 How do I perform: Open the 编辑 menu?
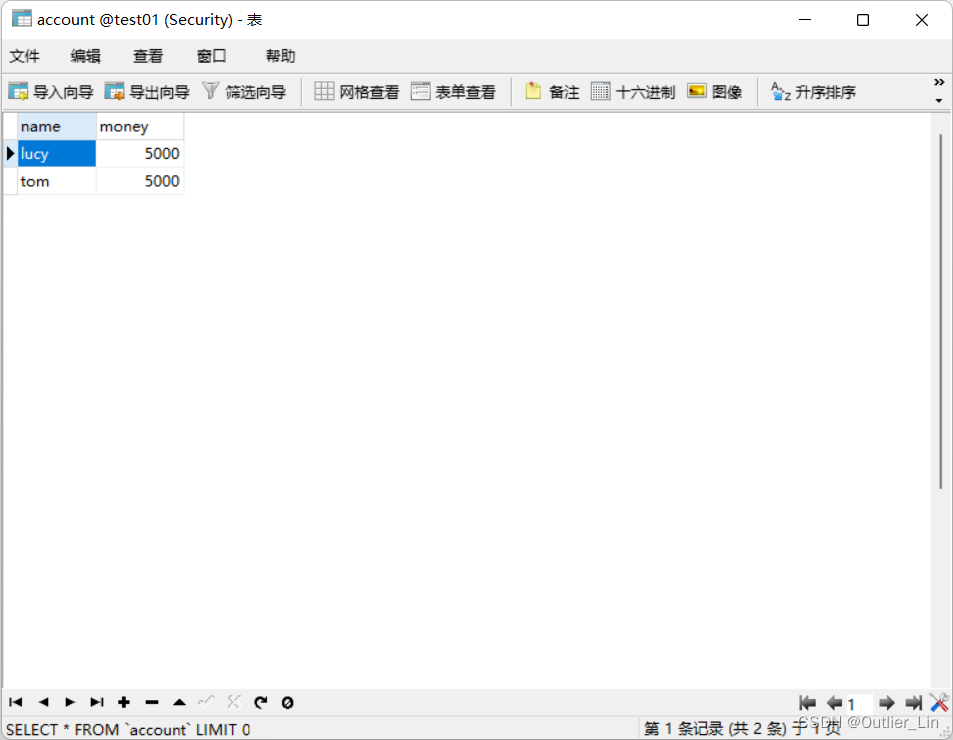pos(85,56)
